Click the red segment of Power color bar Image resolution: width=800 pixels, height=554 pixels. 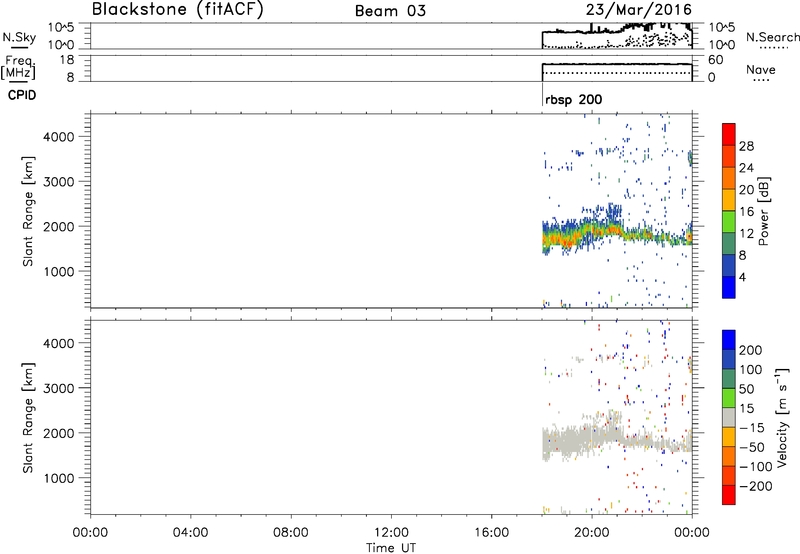pyautogui.click(x=729, y=135)
